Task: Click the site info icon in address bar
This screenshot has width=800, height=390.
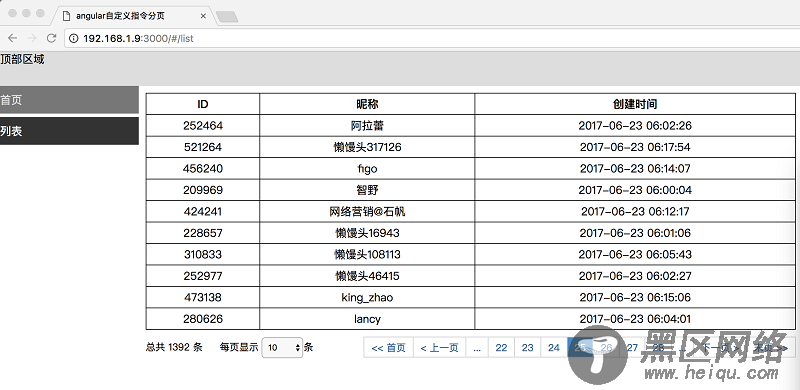Action: [74, 38]
